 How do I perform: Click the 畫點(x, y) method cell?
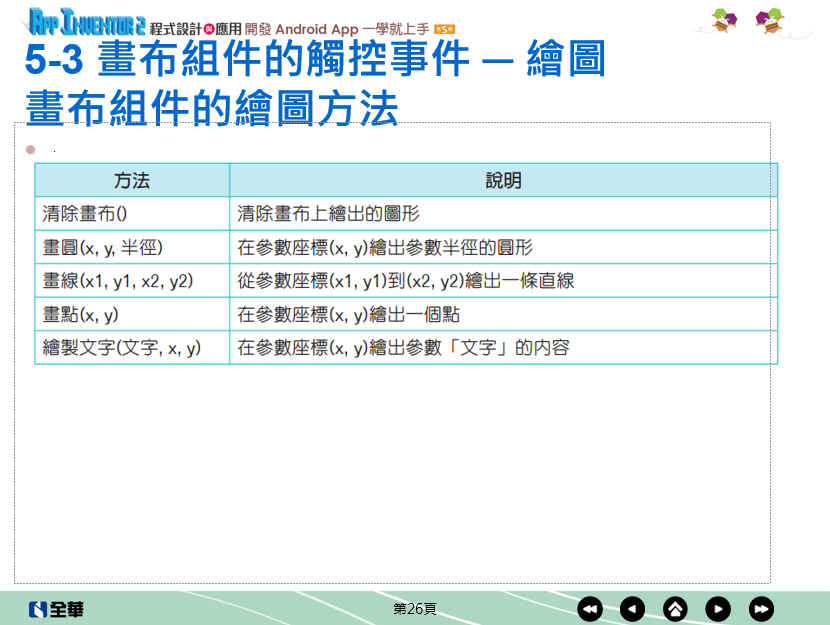[x=81, y=314]
